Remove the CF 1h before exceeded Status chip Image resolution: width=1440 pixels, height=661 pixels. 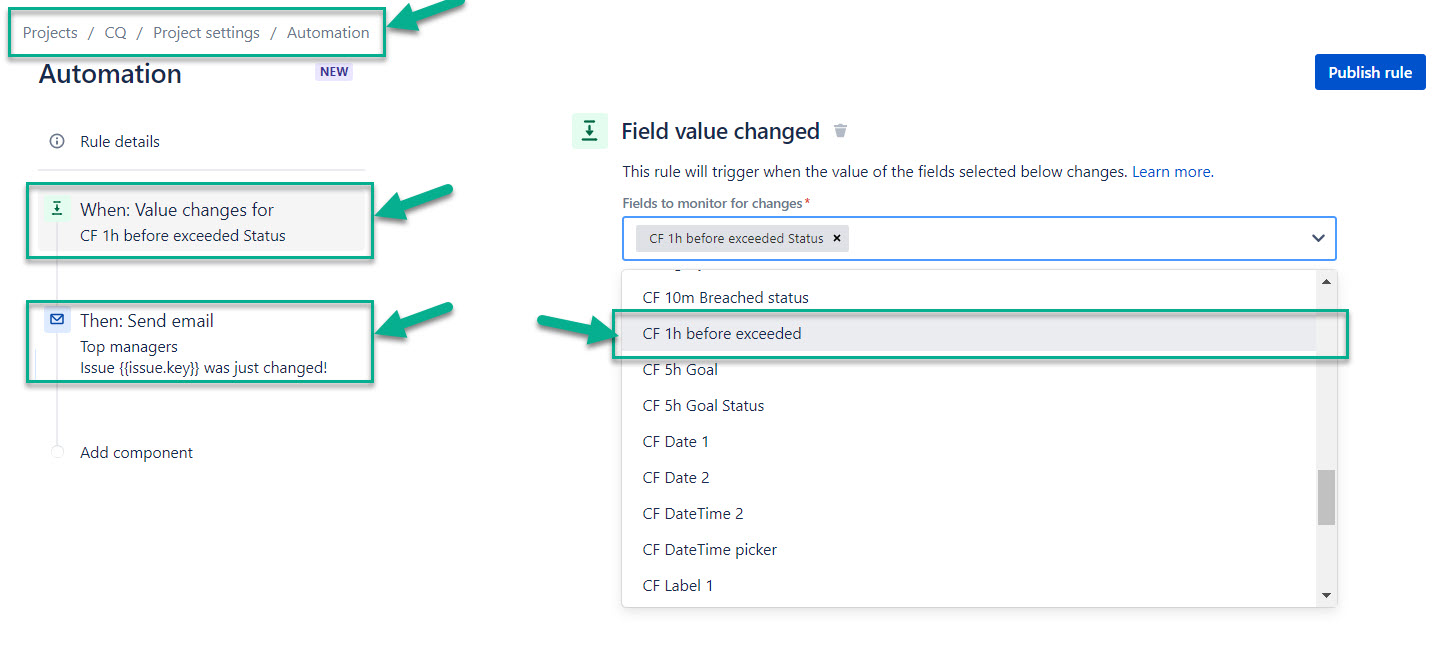tap(837, 238)
